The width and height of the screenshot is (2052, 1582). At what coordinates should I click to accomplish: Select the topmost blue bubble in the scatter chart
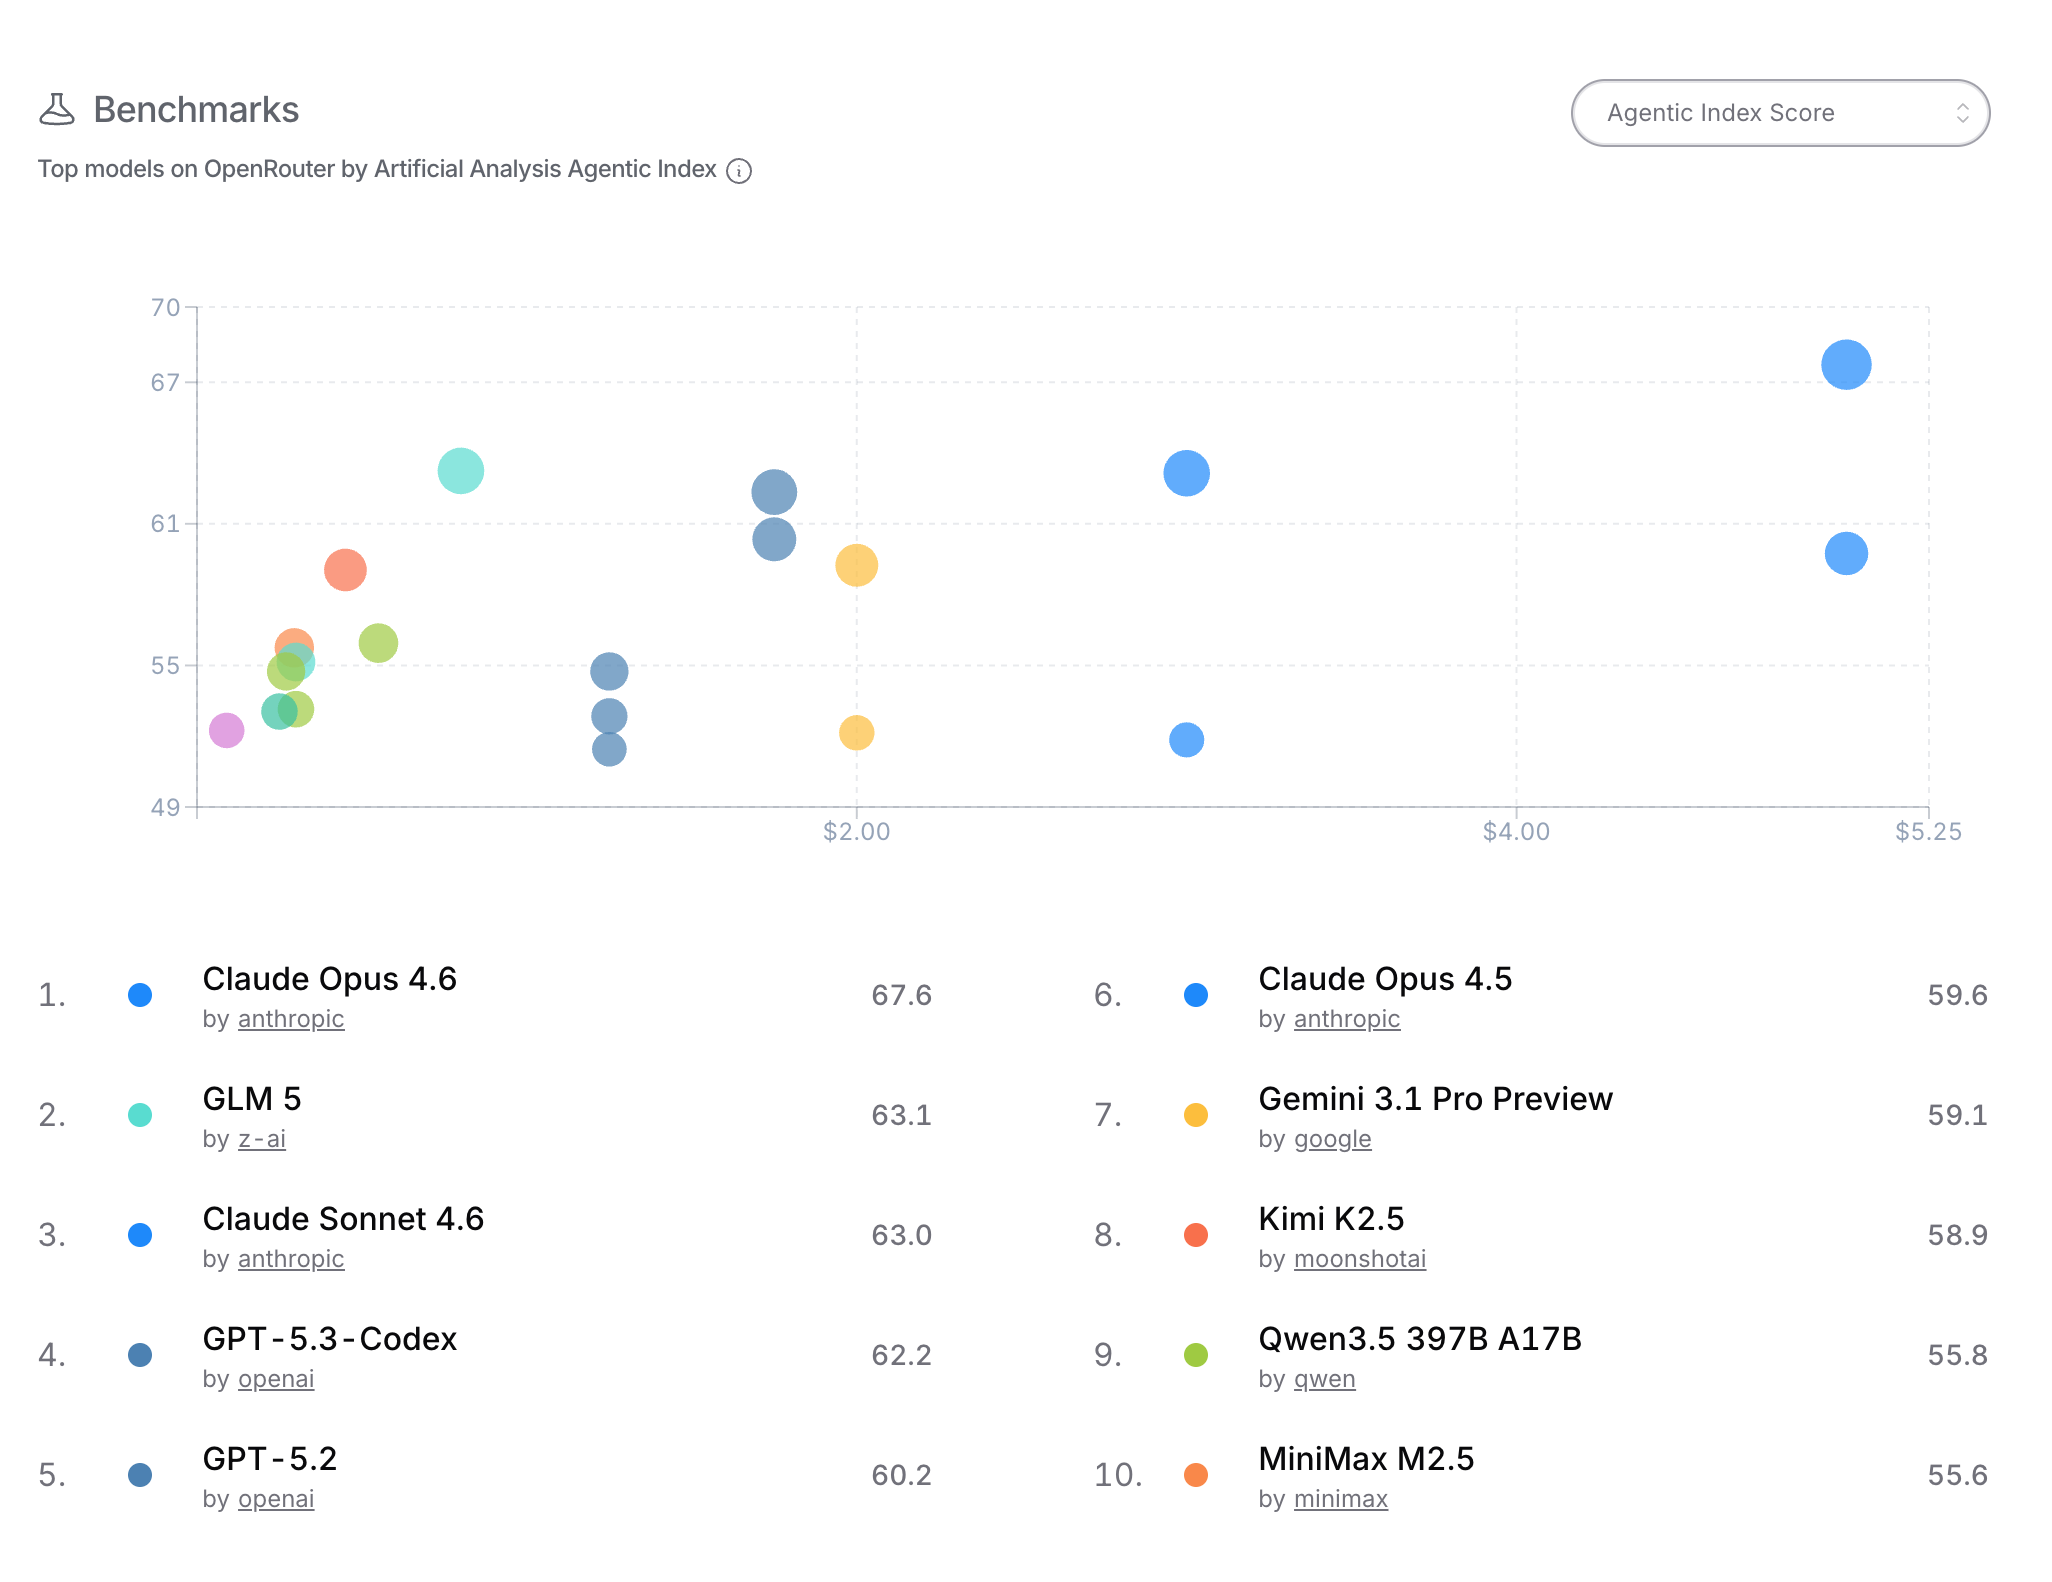click(x=1845, y=367)
